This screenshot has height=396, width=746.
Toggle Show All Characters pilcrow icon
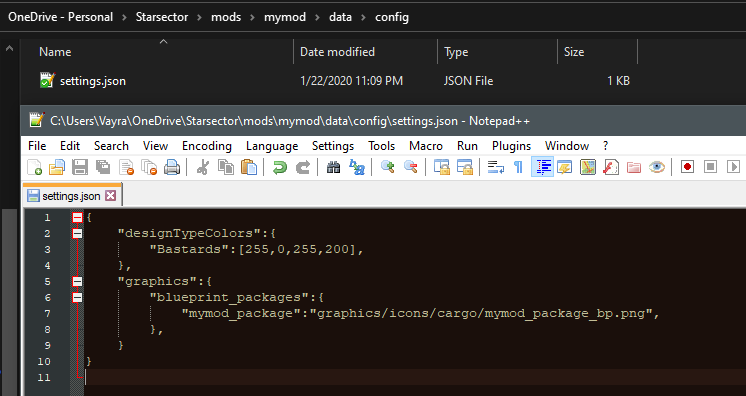[x=518, y=167]
